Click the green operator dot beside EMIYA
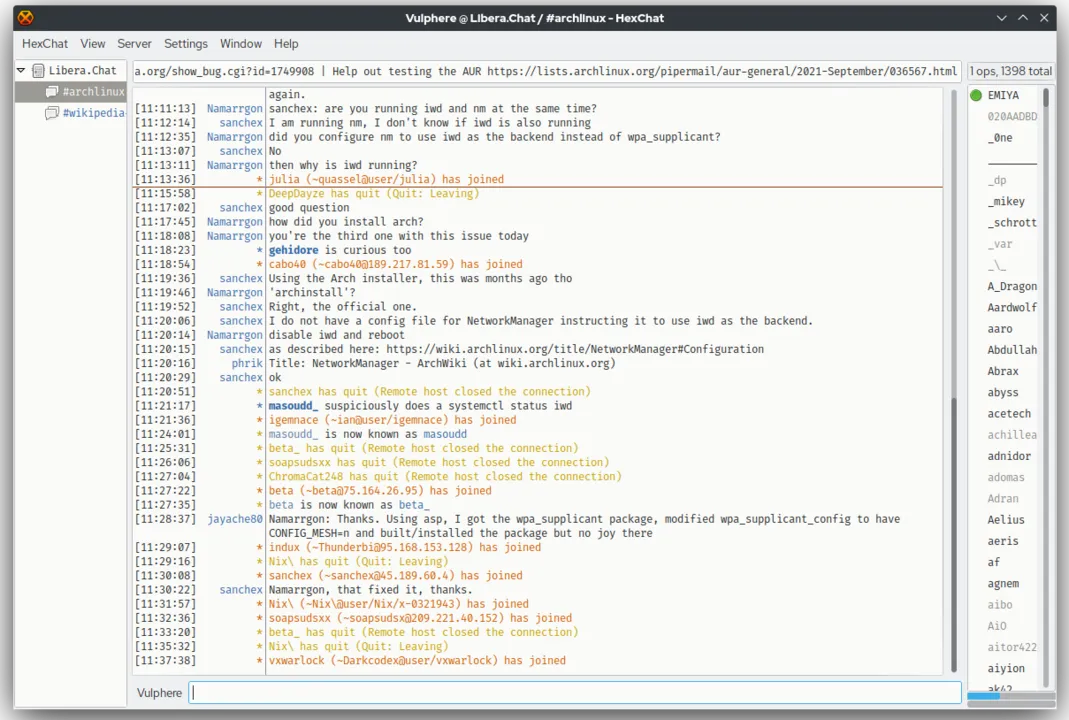The image size is (1069, 720). pos(976,95)
